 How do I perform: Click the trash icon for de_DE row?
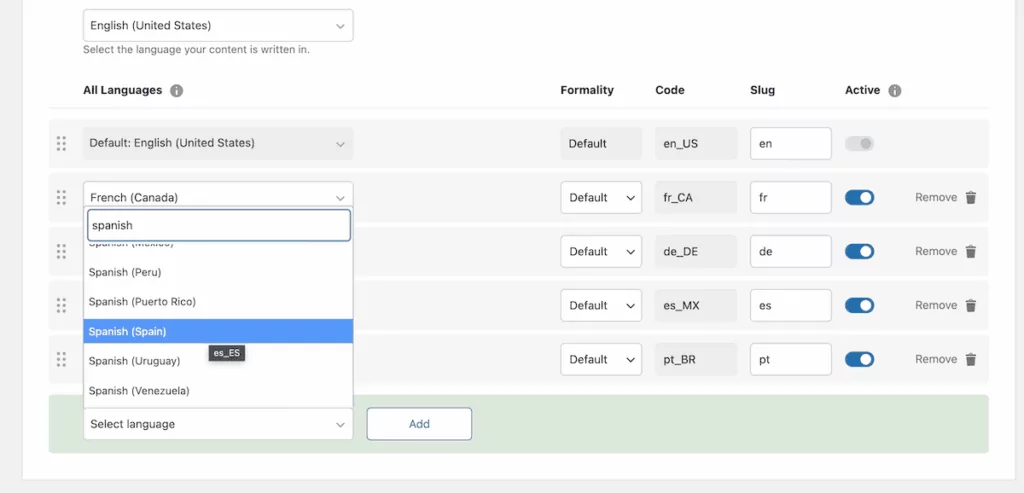(971, 251)
